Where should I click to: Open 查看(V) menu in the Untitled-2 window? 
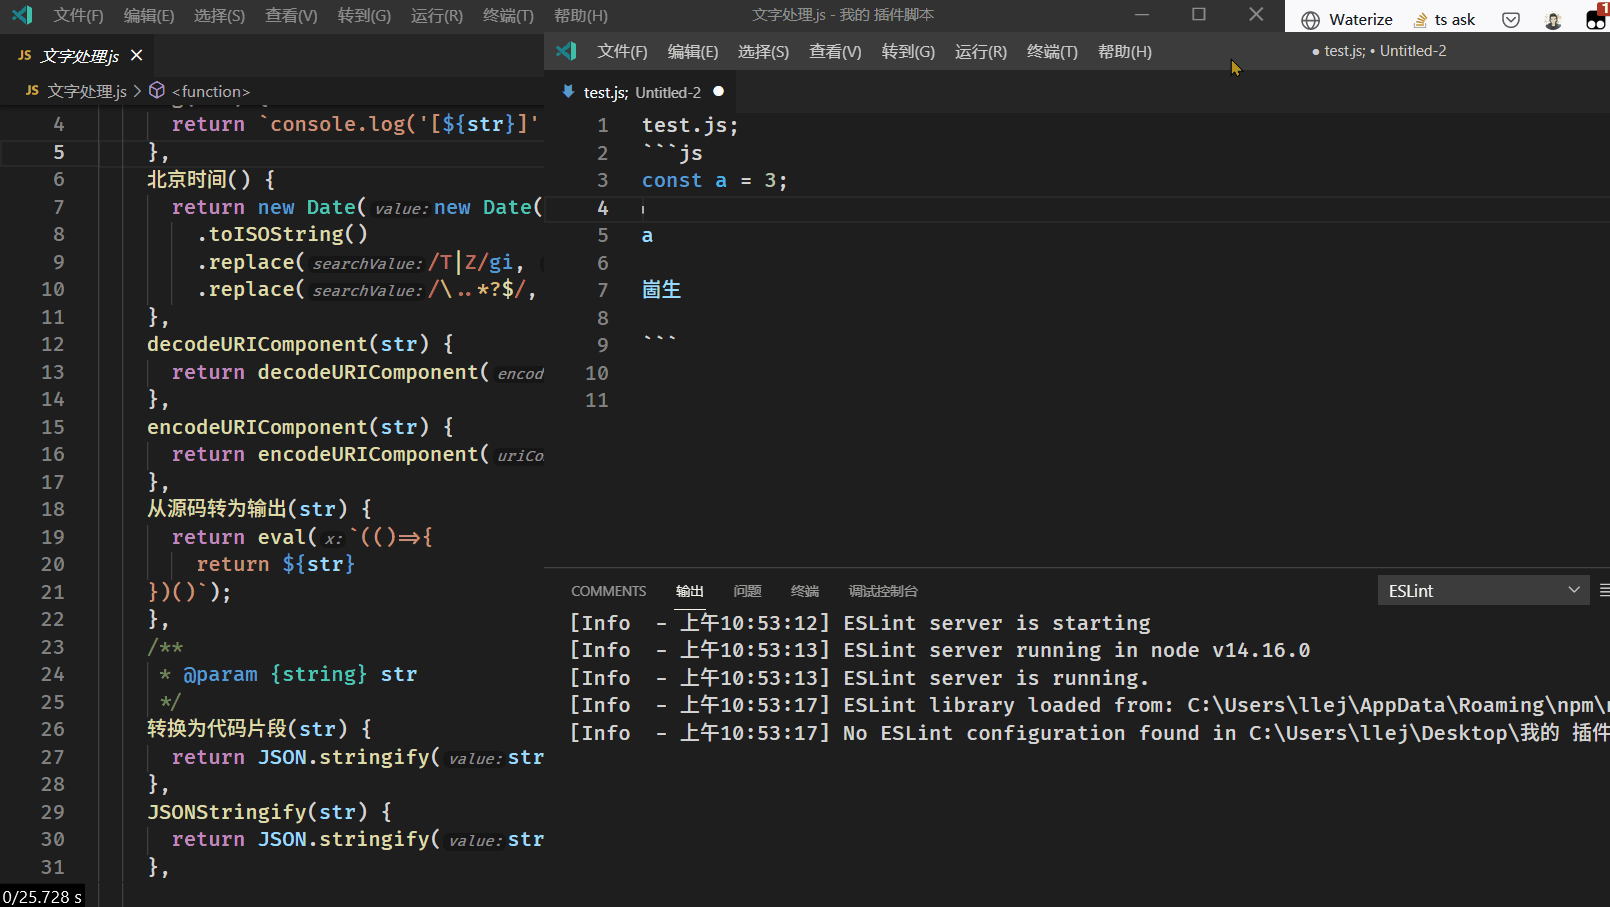tap(835, 52)
